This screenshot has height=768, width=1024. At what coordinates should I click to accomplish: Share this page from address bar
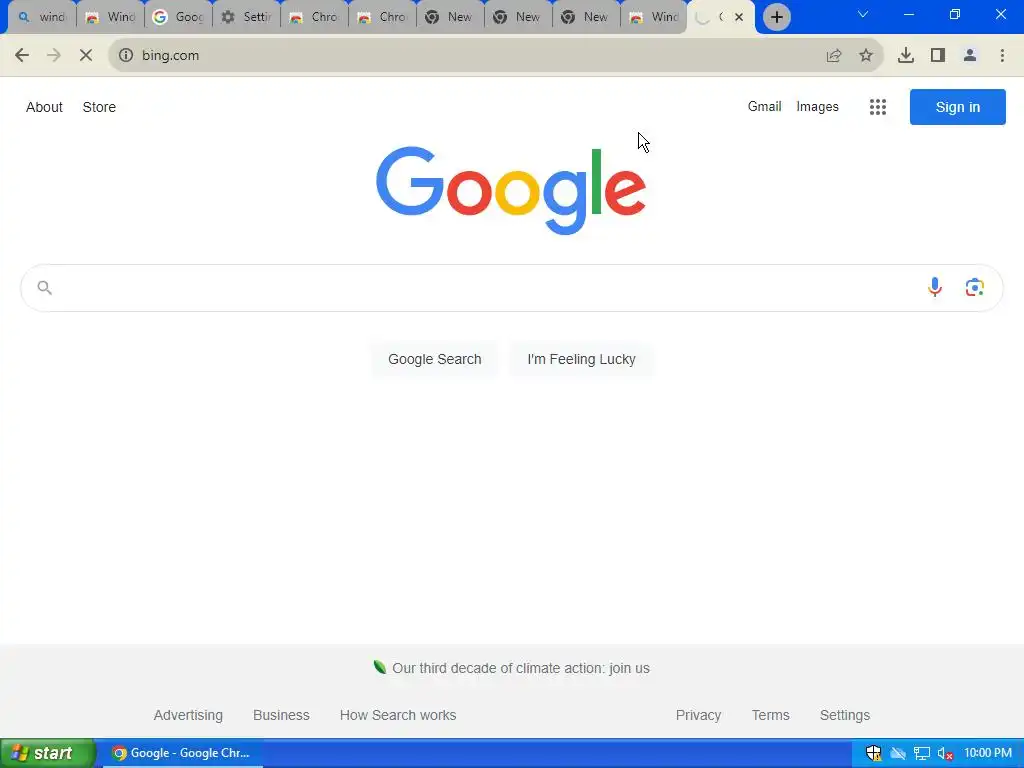point(834,56)
